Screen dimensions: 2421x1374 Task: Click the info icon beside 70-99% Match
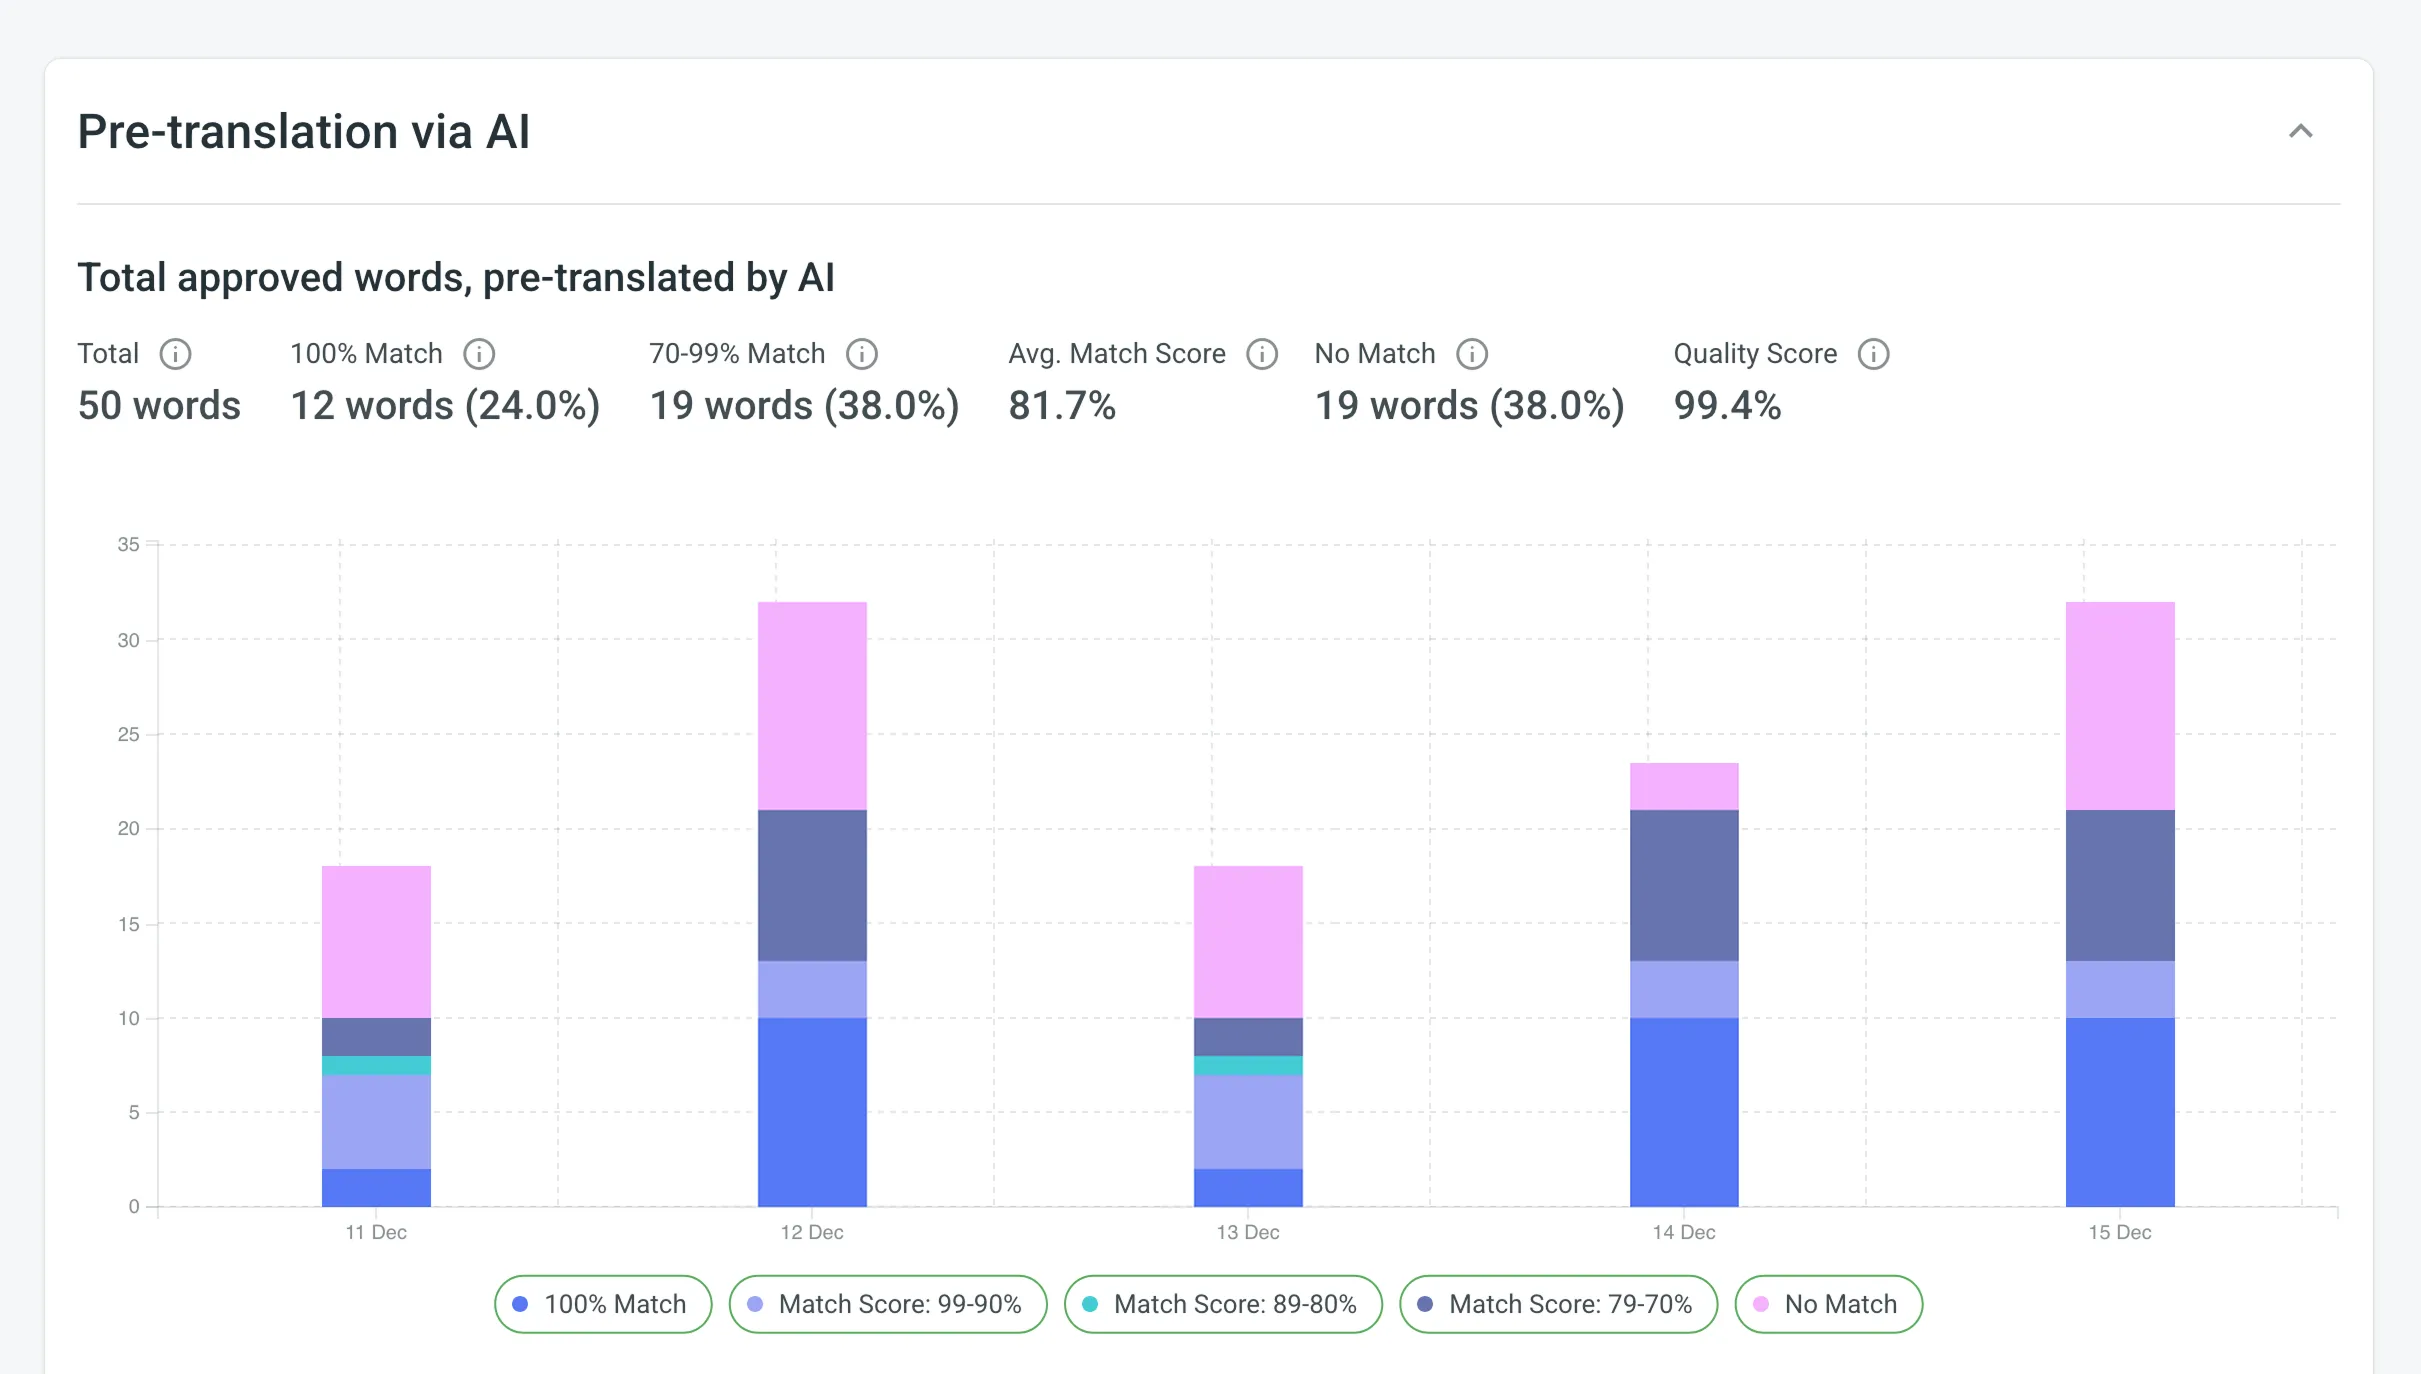(x=862, y=353)
